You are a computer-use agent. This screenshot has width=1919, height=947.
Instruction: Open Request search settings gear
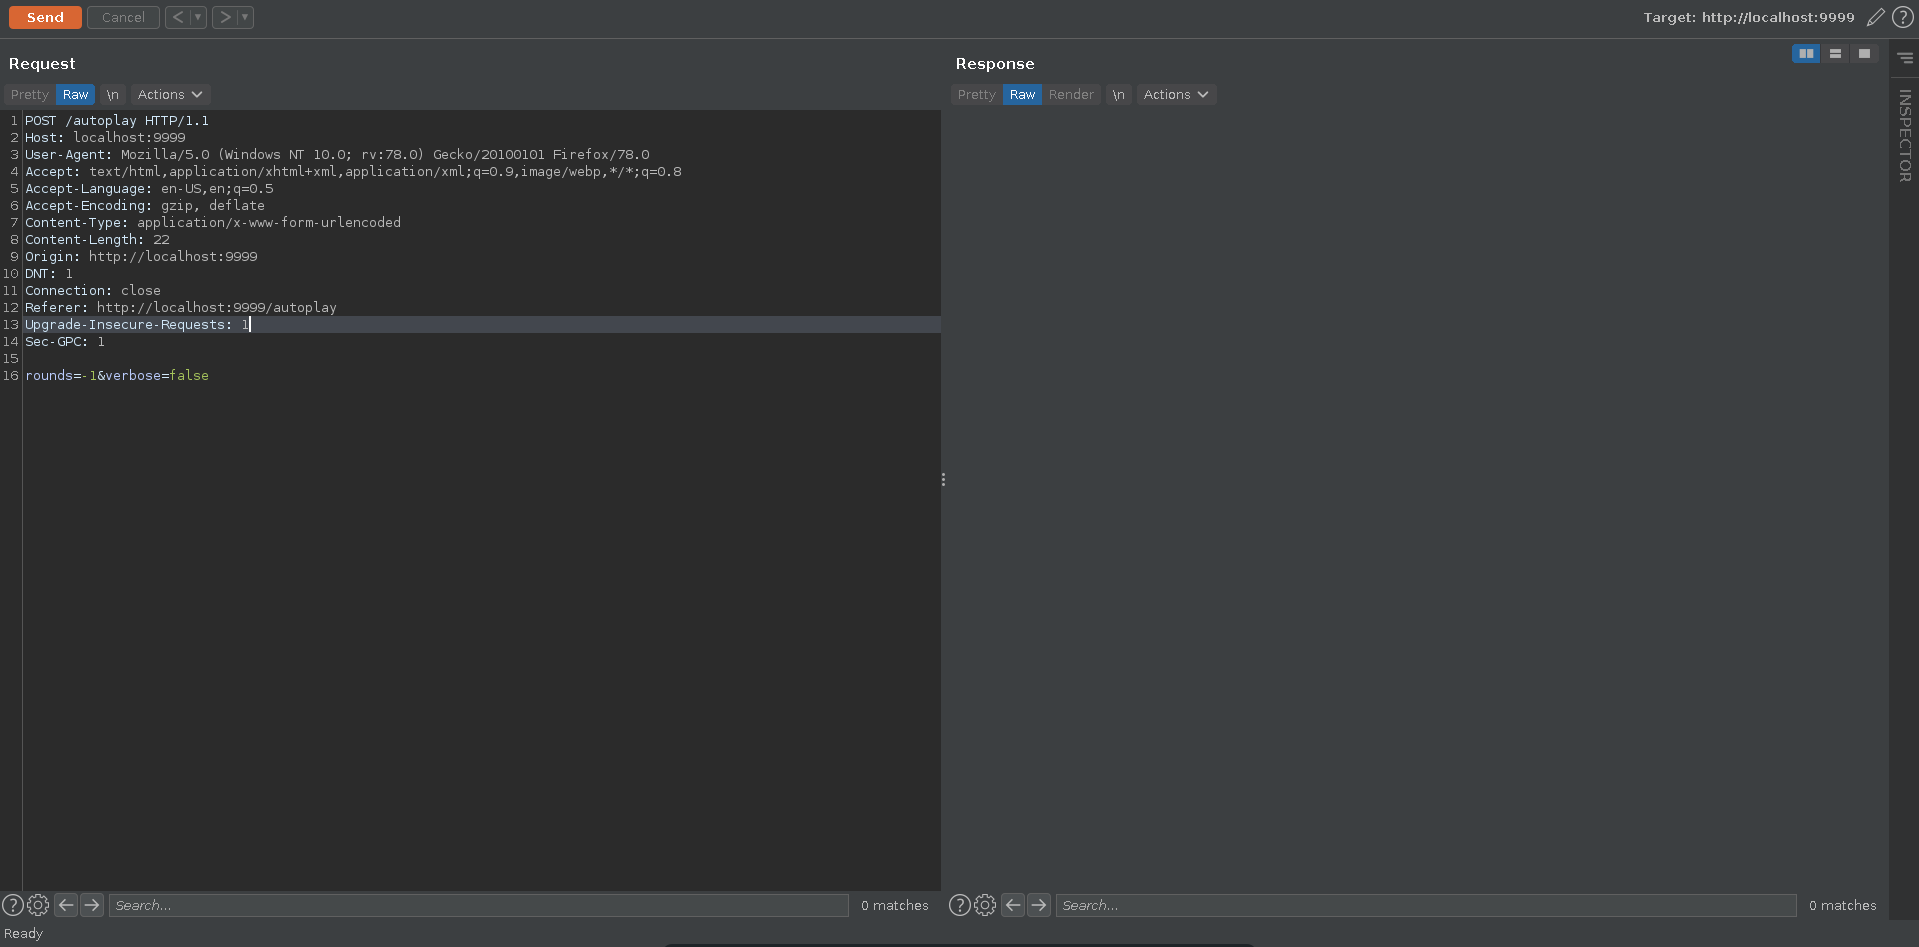coord(38,905)
